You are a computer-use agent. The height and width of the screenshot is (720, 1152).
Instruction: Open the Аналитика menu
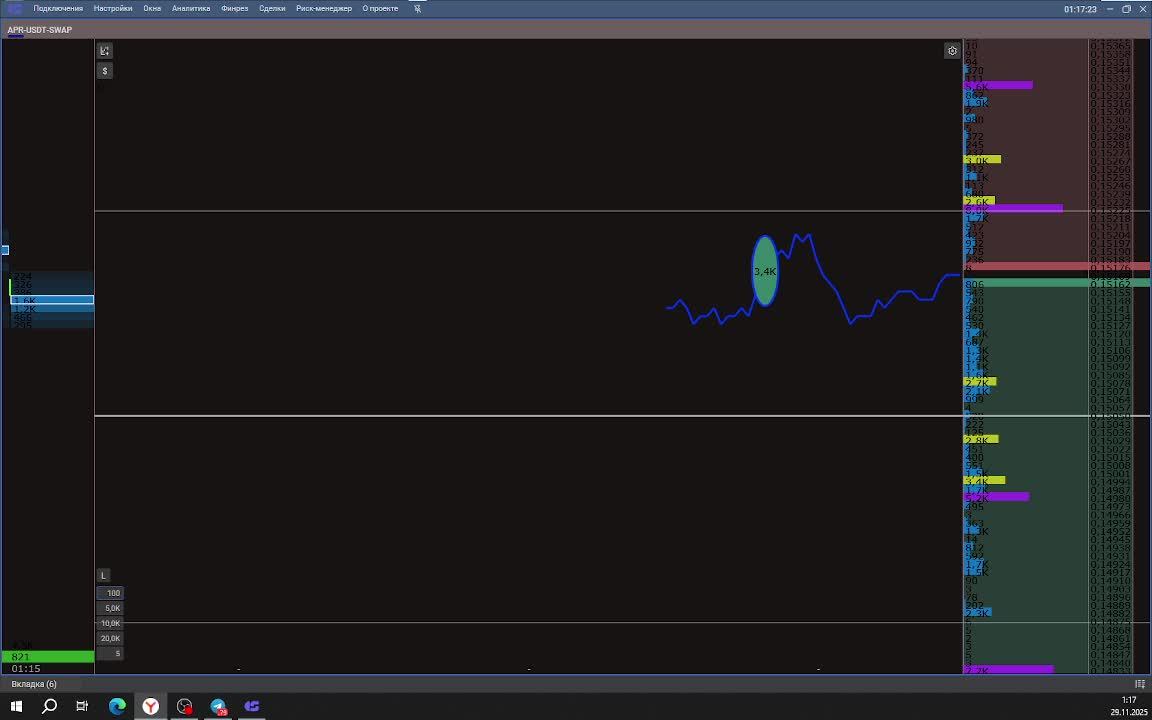coord(191,9)
